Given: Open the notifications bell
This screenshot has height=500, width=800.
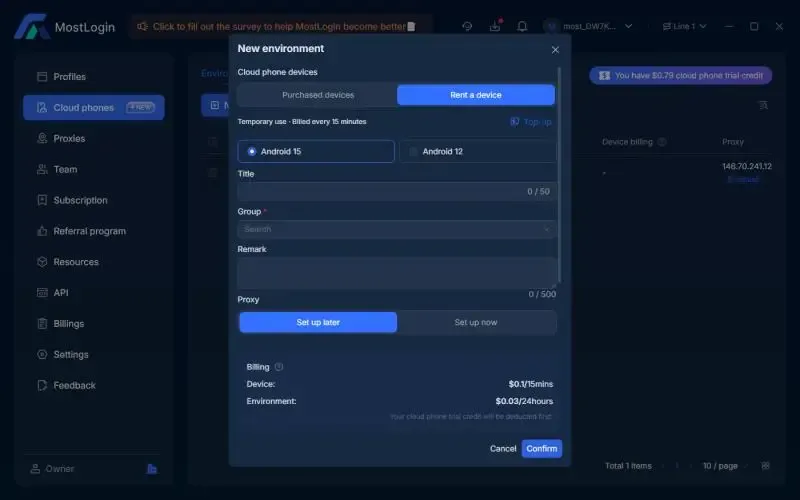Looking at the screenshot, I should (x=522, y=26).
